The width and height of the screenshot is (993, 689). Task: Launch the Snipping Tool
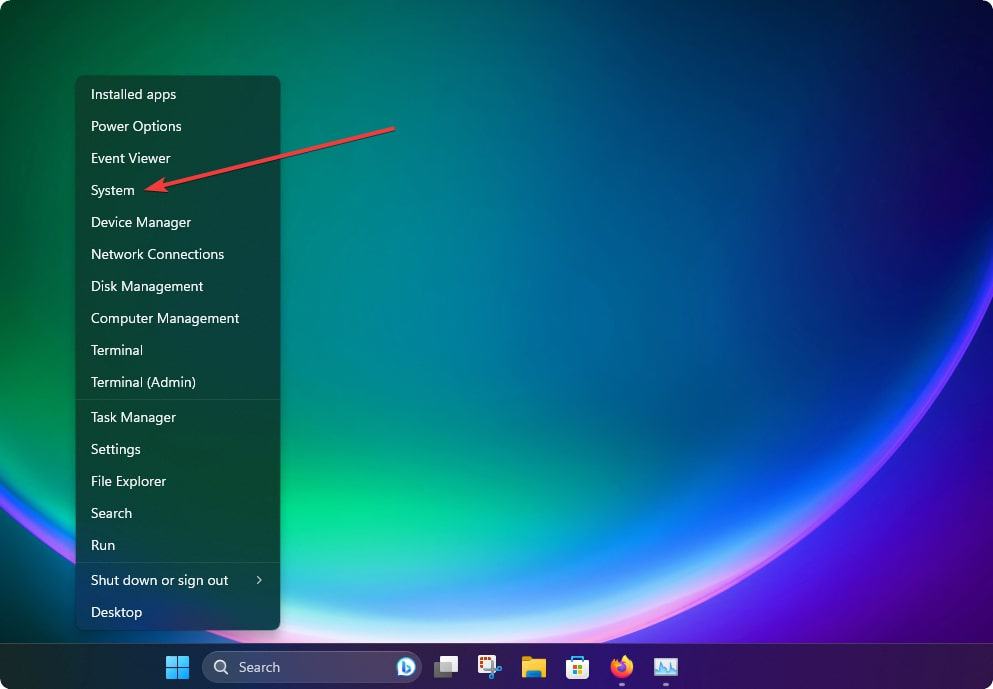(x=489, y=666)
